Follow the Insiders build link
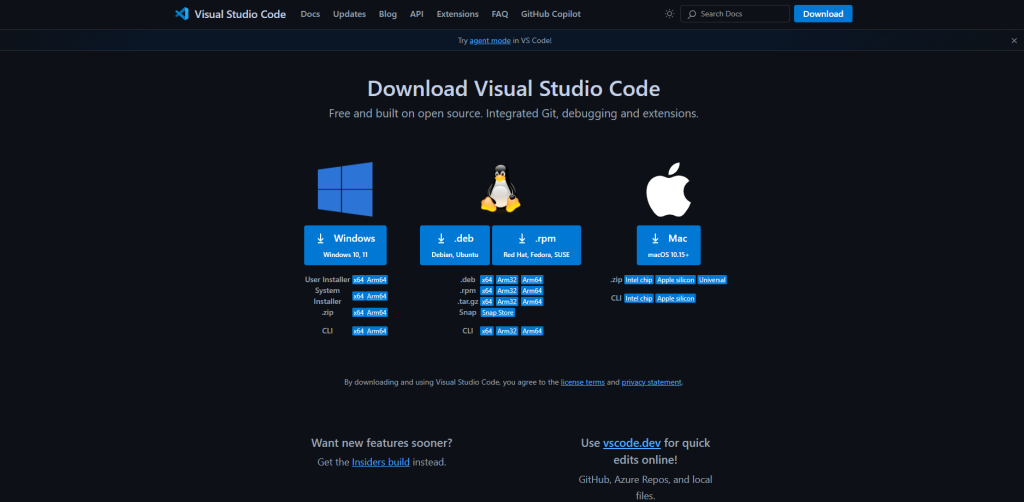This screenshot has height=502, width=1024. pos(381,462)
